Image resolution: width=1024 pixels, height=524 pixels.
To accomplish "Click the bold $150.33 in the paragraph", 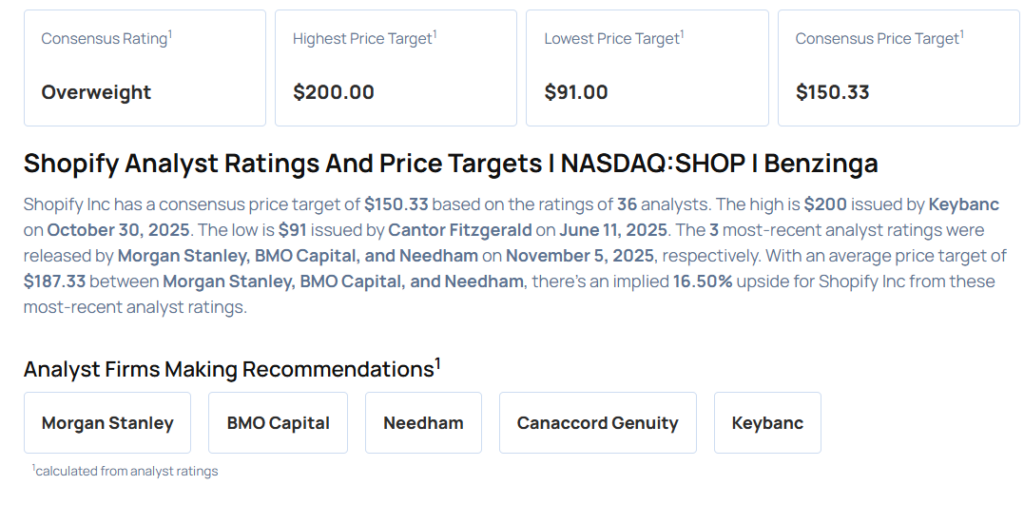I will [396, 204].
